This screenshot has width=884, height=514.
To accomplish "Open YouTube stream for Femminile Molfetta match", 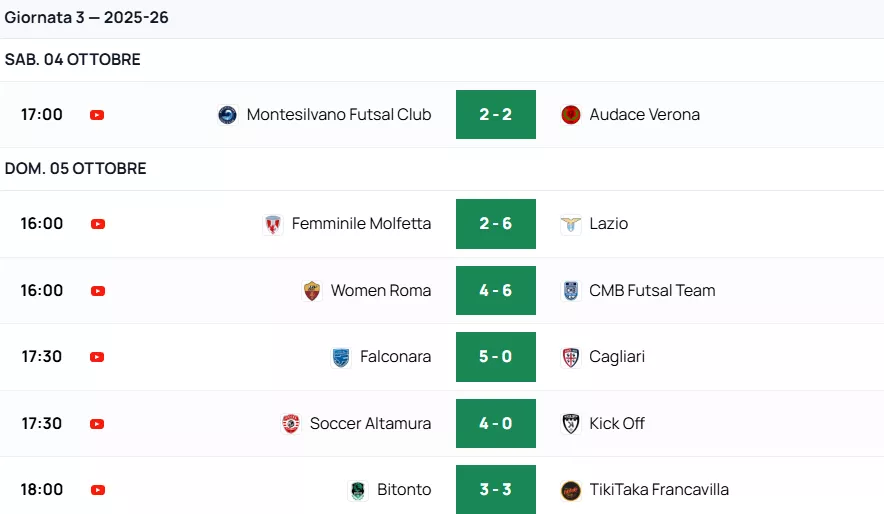I will coord(97,224).
